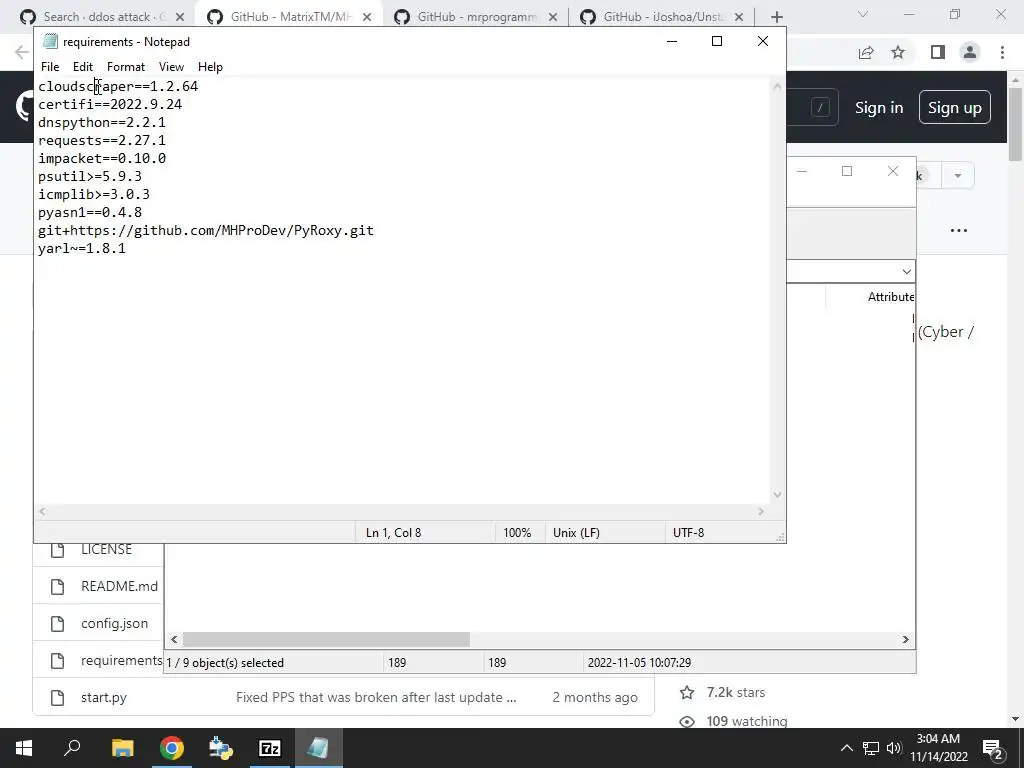Switch to 7-Zip in the taskbar
This screenshot has width=1024, height=768.
tap(270, 748)
